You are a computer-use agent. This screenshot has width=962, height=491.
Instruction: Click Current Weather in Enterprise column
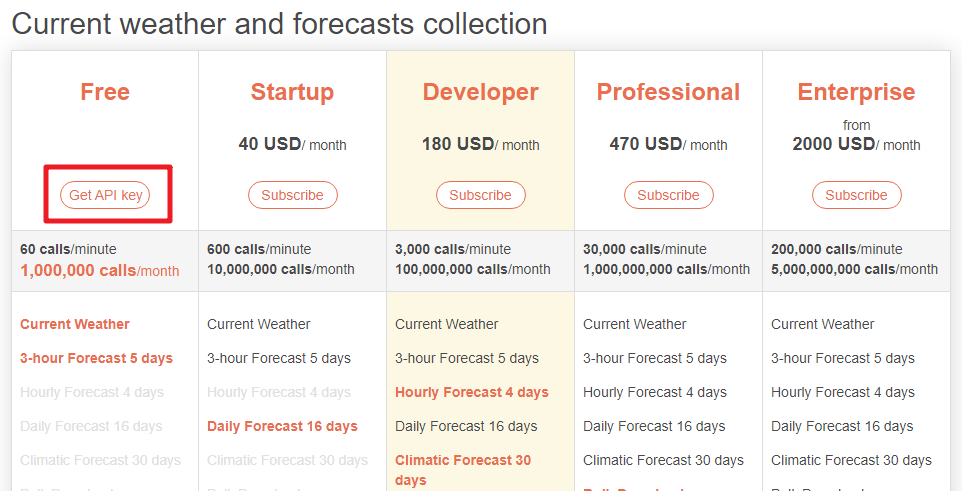click(x=823, y=324)
